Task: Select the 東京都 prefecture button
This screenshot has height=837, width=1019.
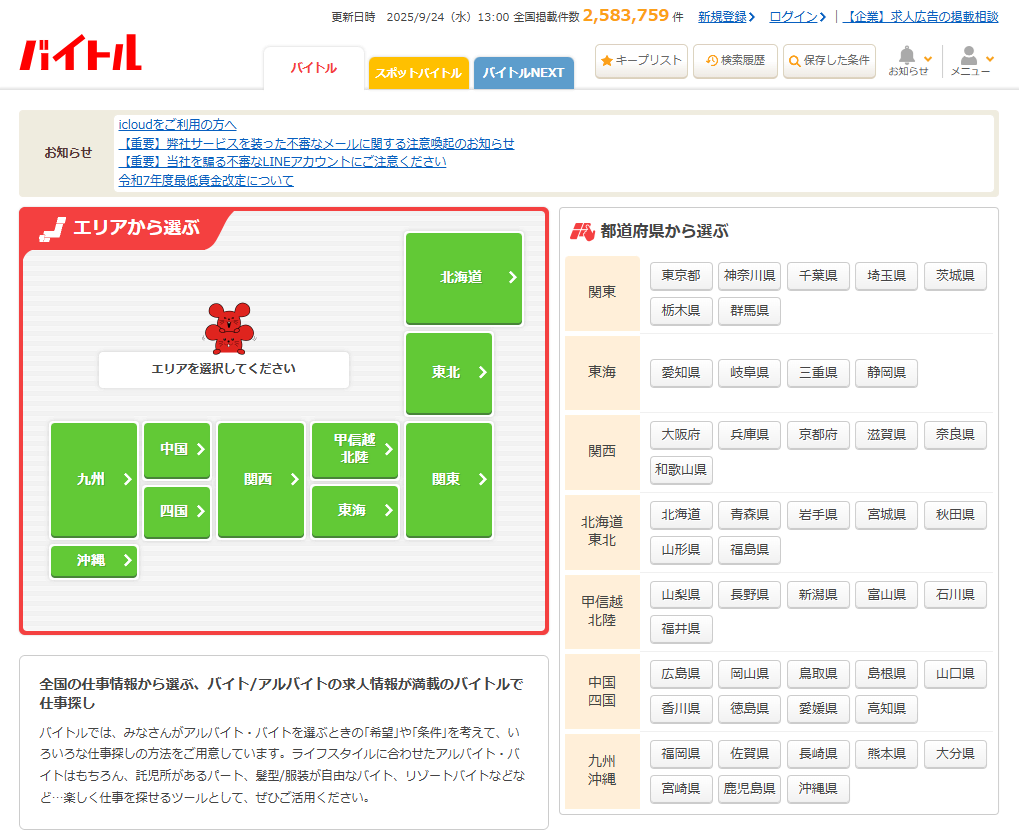Action: pos(681,276)
